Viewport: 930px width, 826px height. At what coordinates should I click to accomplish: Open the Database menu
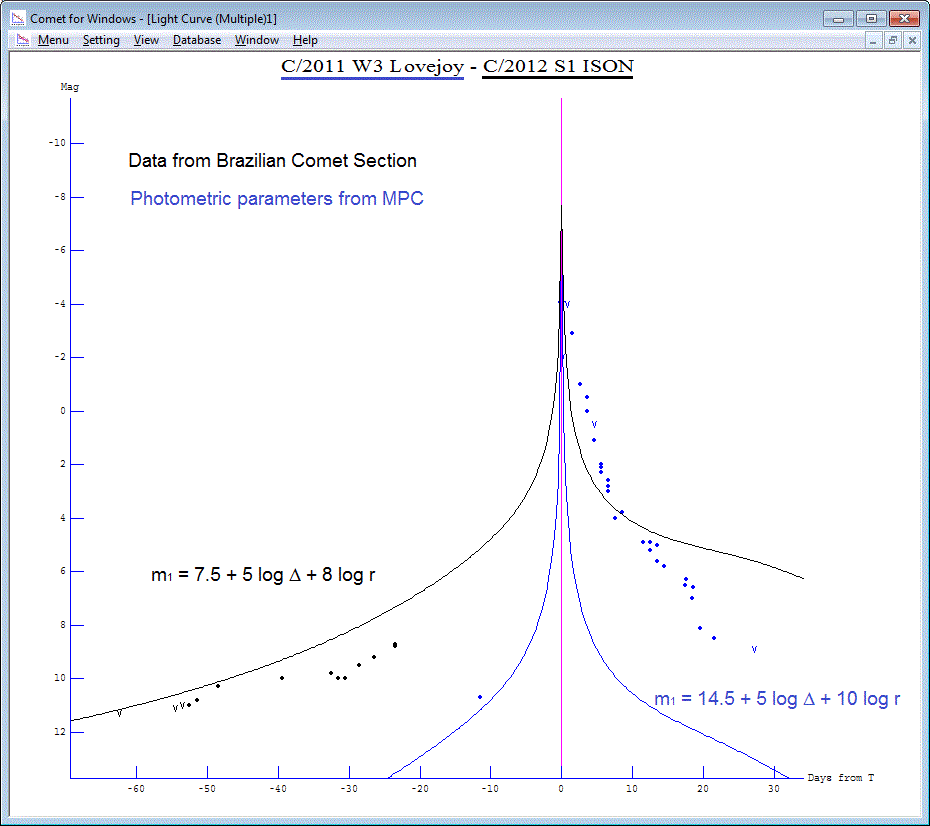(197, 40)
